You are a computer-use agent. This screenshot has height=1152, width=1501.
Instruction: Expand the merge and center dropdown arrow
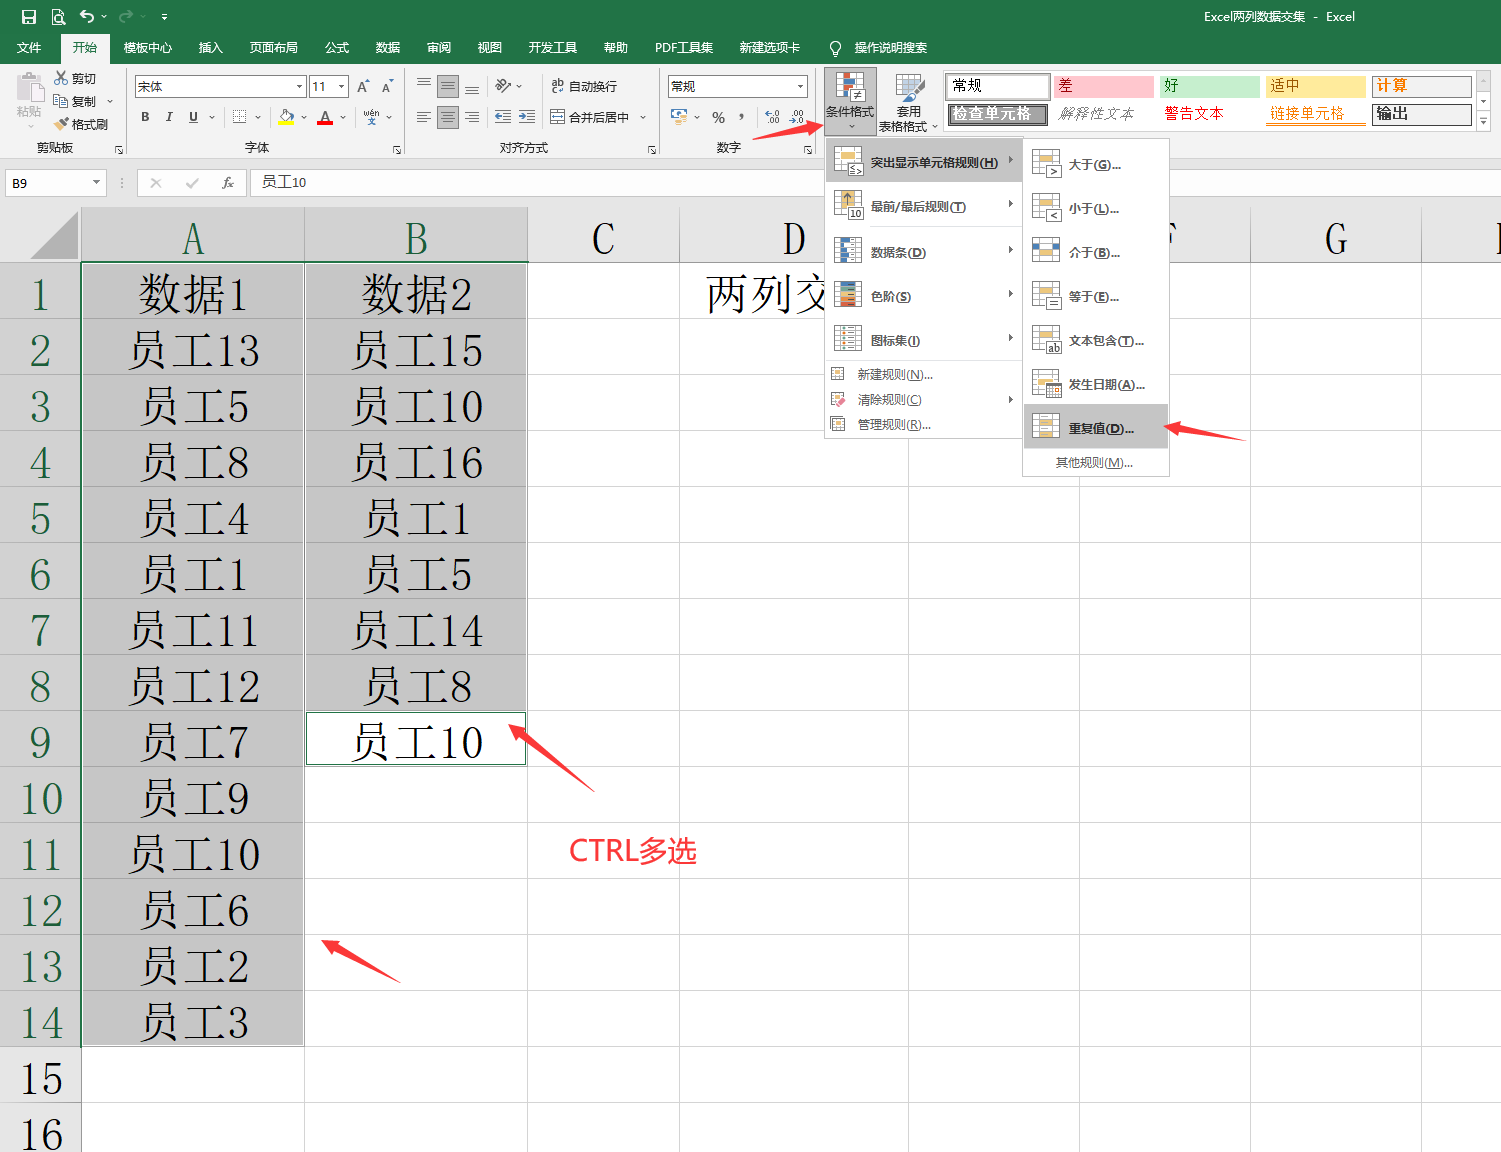point(643,117)
